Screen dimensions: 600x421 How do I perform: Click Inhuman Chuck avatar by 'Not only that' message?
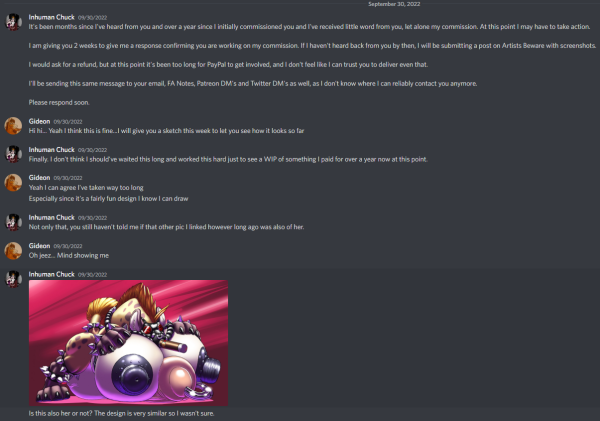point(13,222)
